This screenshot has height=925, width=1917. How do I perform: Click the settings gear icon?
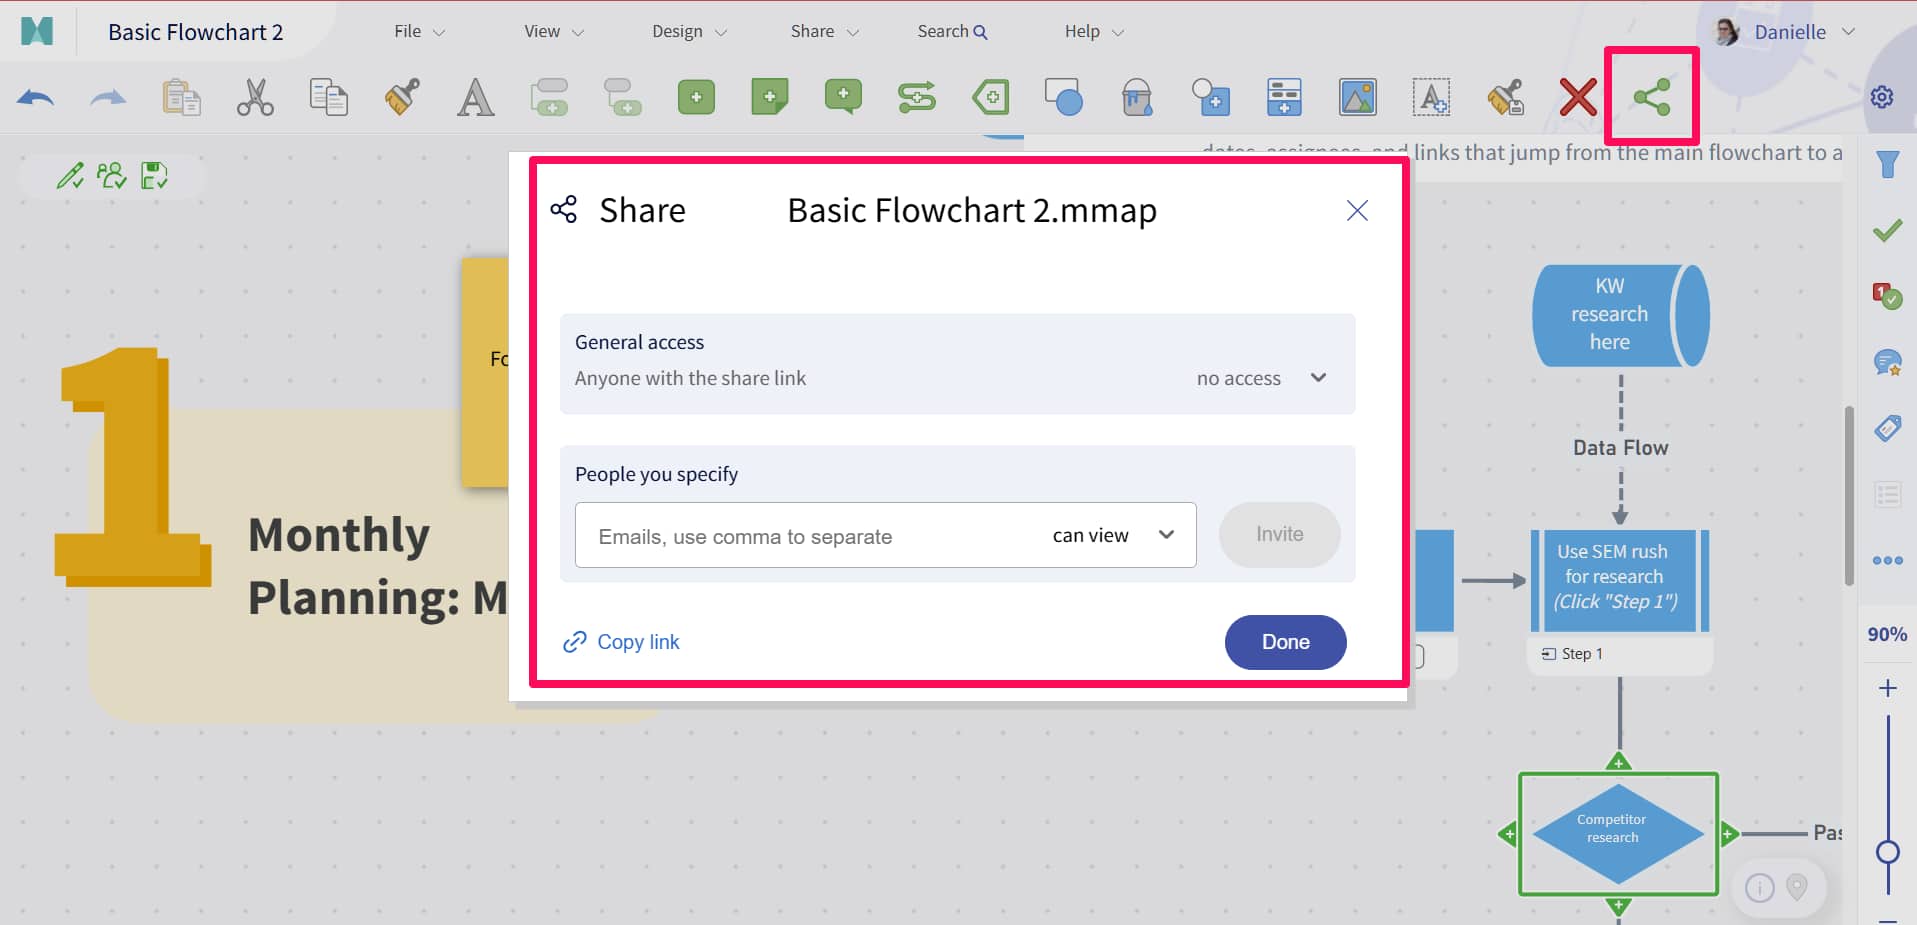coord(1882,97)
